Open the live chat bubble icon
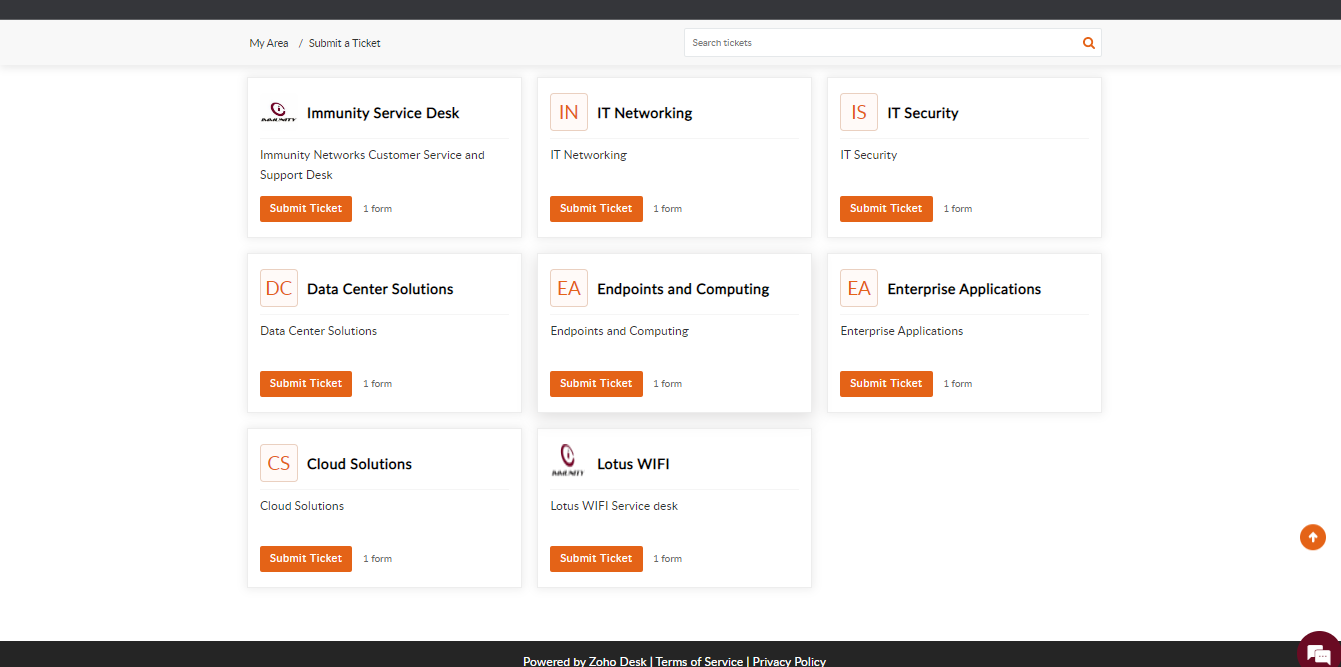The height and width of the screenshot is (667, 1341). (x=1317, y=652)
